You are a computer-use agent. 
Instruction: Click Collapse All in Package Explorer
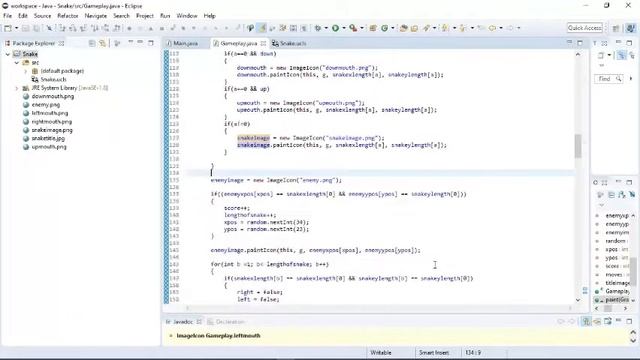point(92,43)
